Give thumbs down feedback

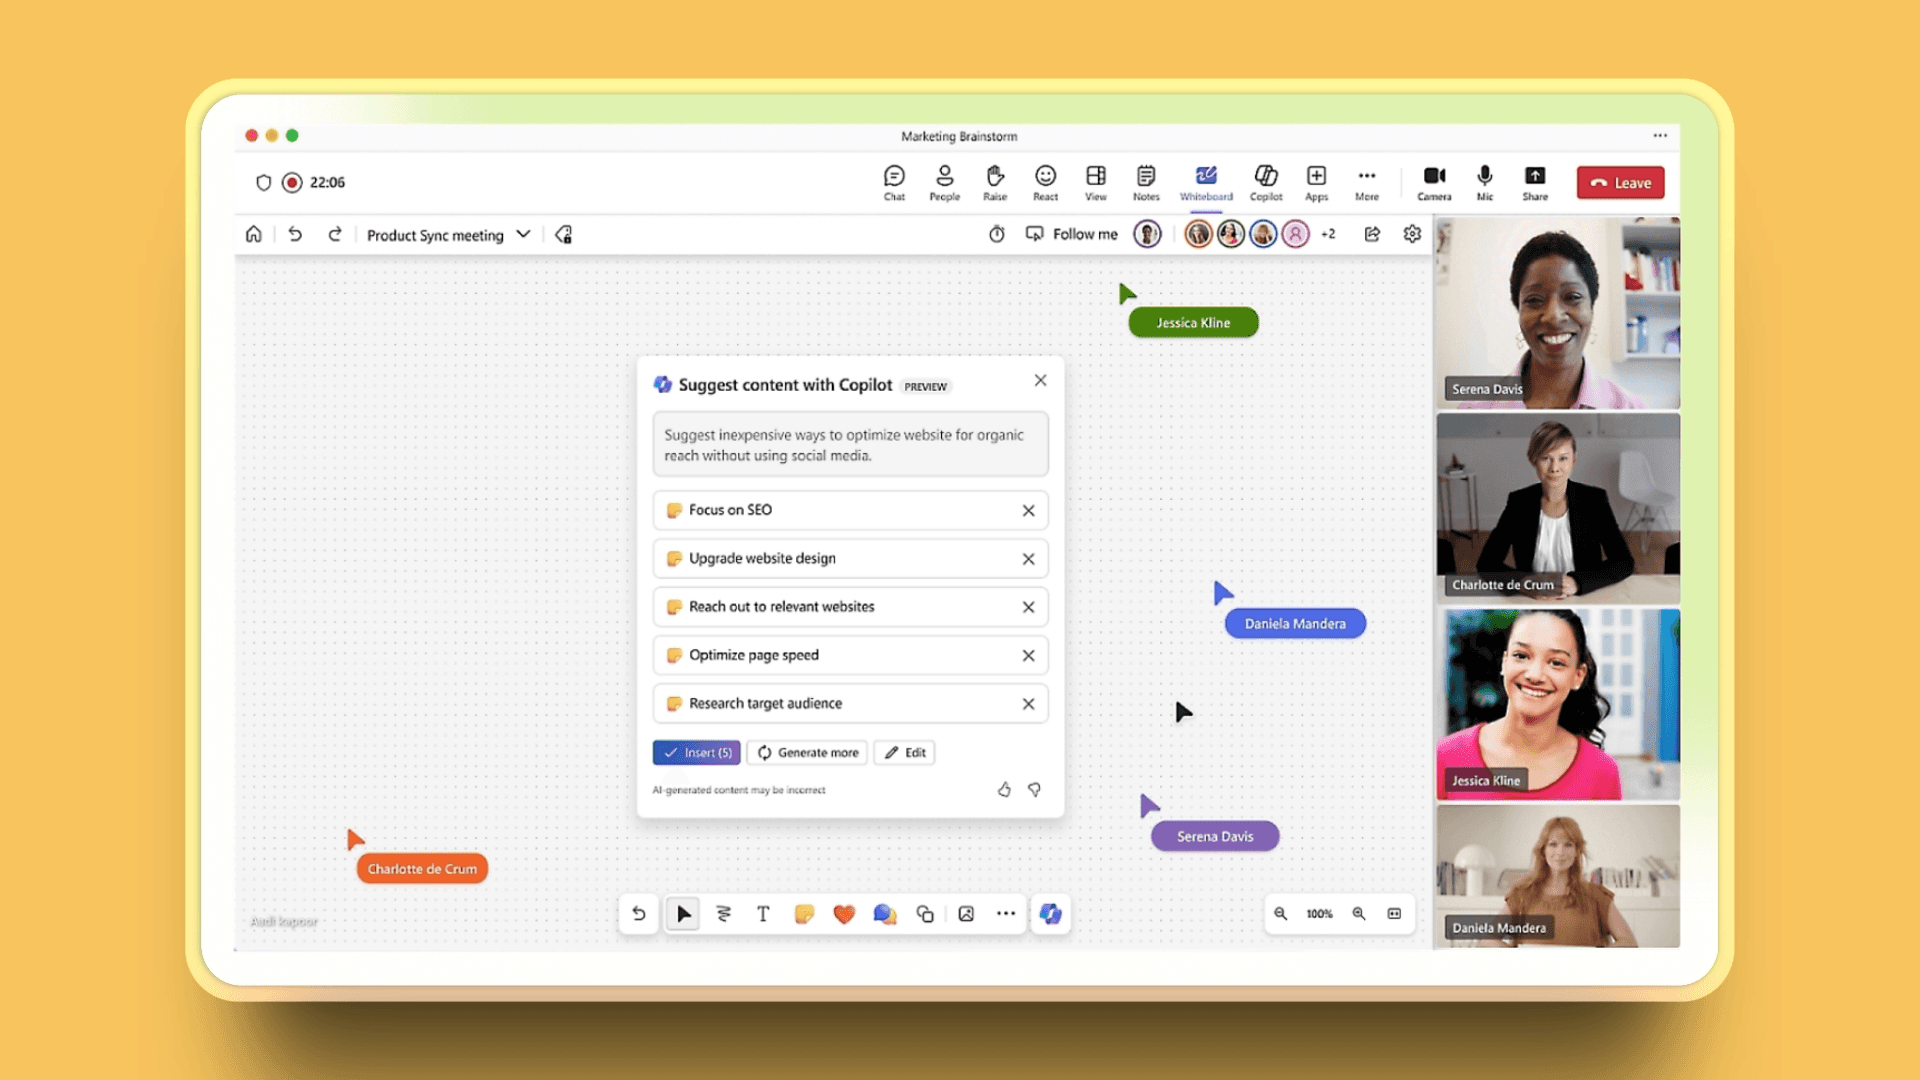coord(1034,790)
